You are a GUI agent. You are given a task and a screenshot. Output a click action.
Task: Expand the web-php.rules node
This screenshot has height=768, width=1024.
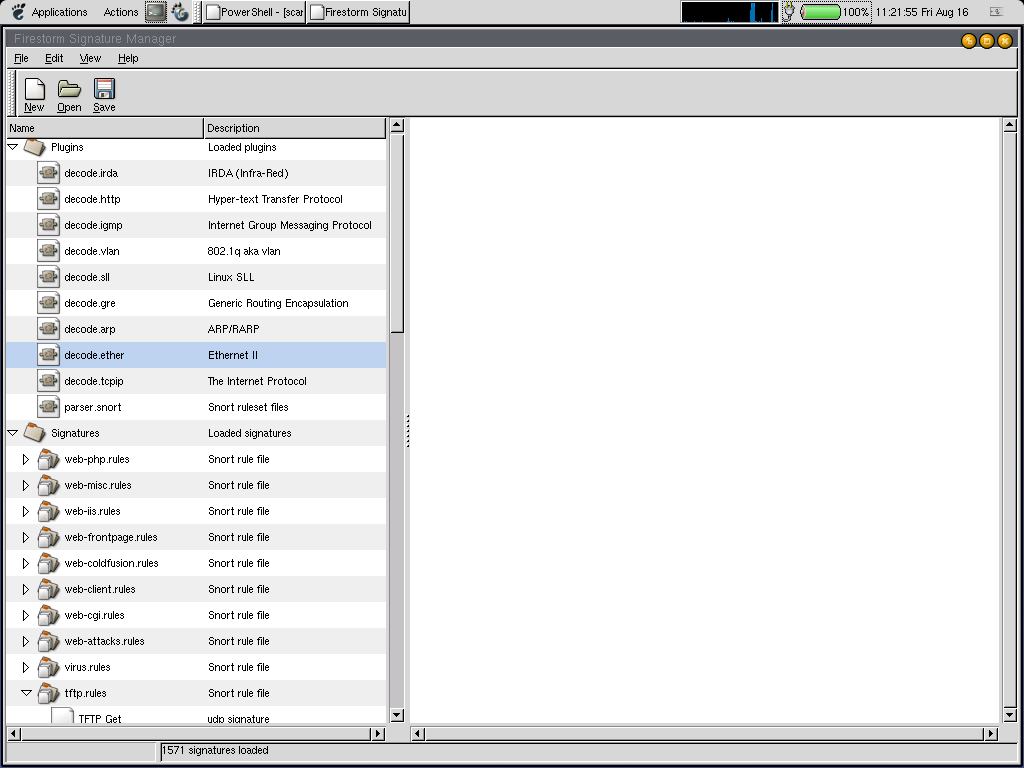[25, 459]
